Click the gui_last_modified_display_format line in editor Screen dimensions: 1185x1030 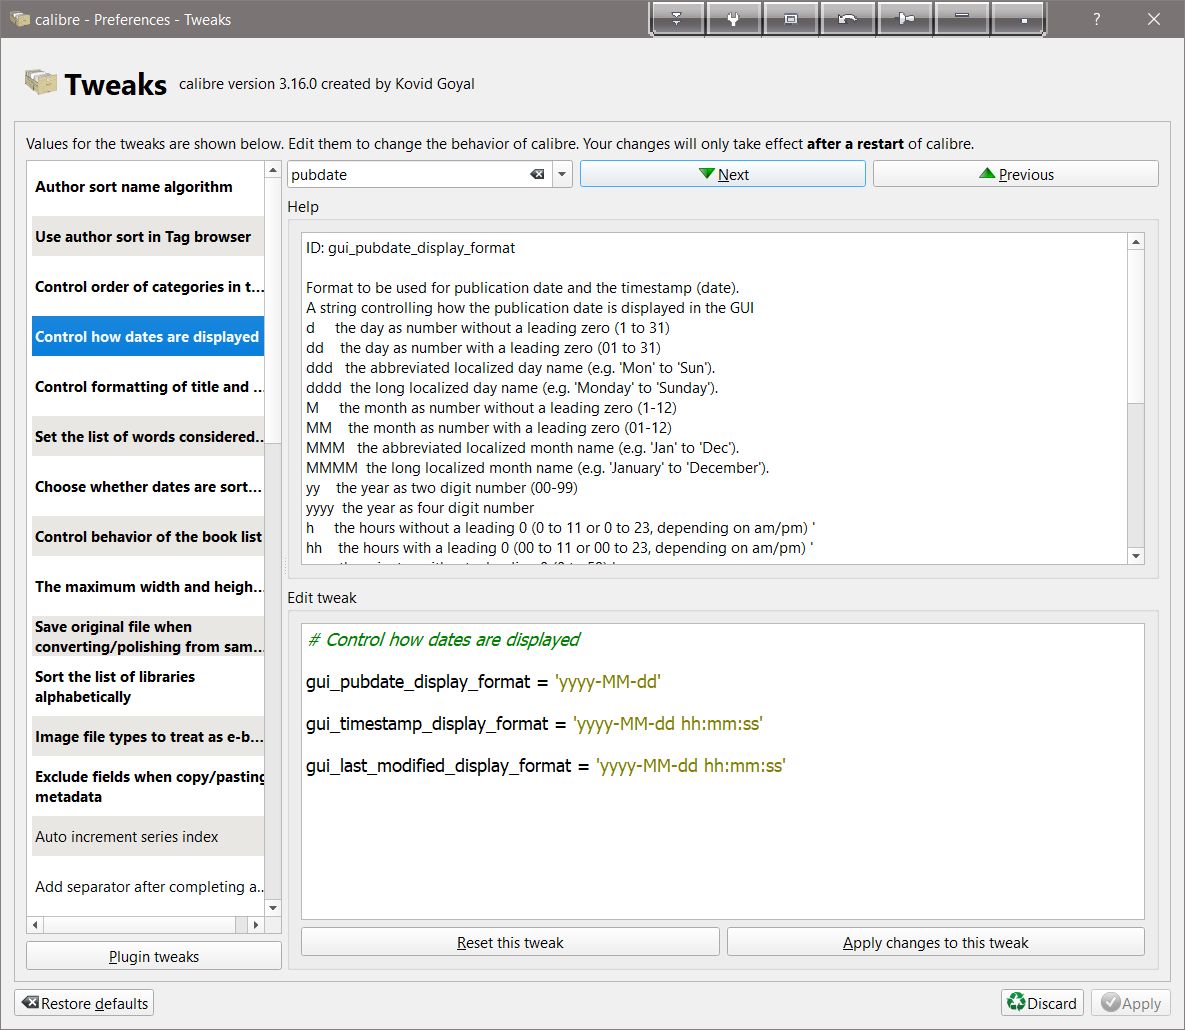point(545,766)
